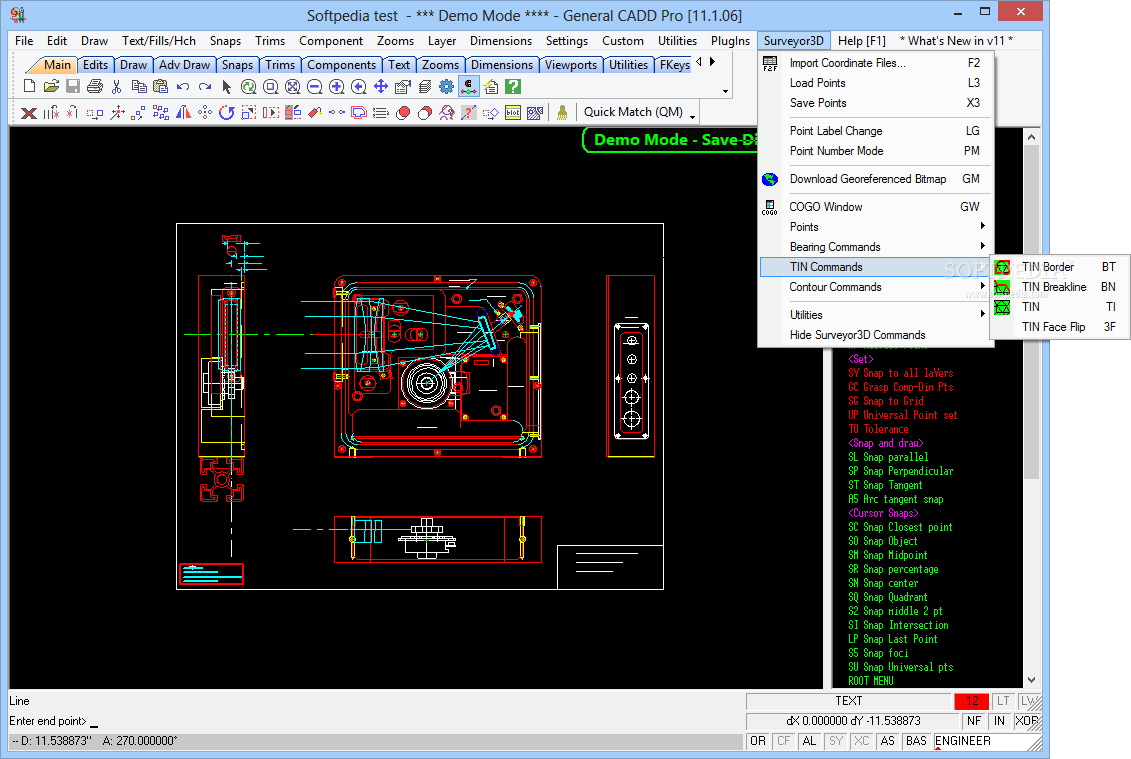Screen dimensions: 1131x759
Task: Click the Enter end point command line
Action: (375, 721)
